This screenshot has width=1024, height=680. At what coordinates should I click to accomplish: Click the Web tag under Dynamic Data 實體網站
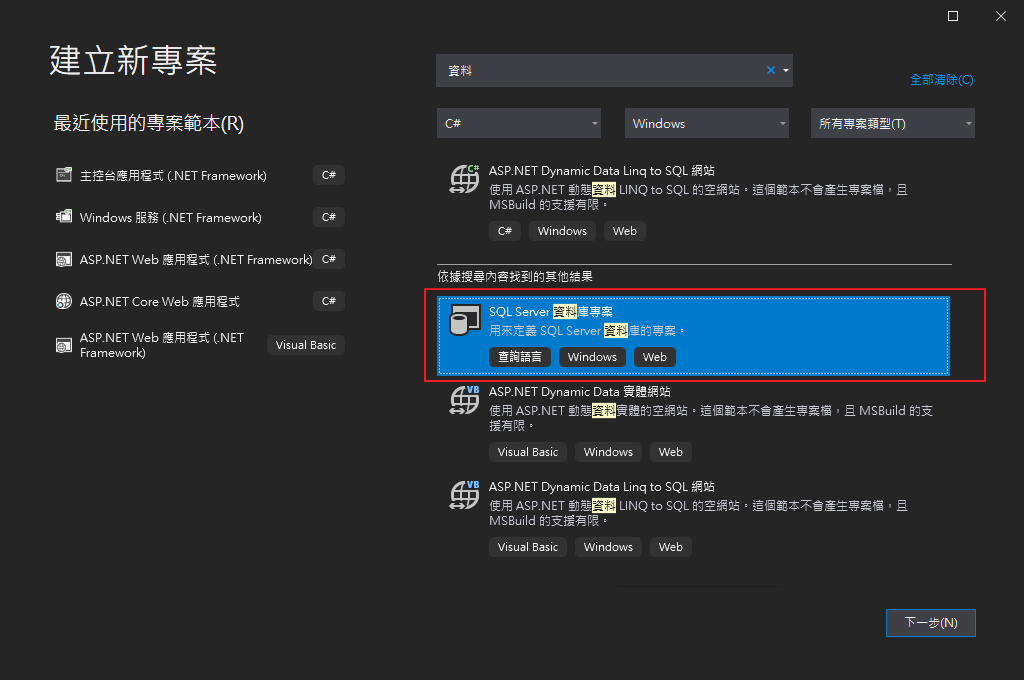point(671,452)
